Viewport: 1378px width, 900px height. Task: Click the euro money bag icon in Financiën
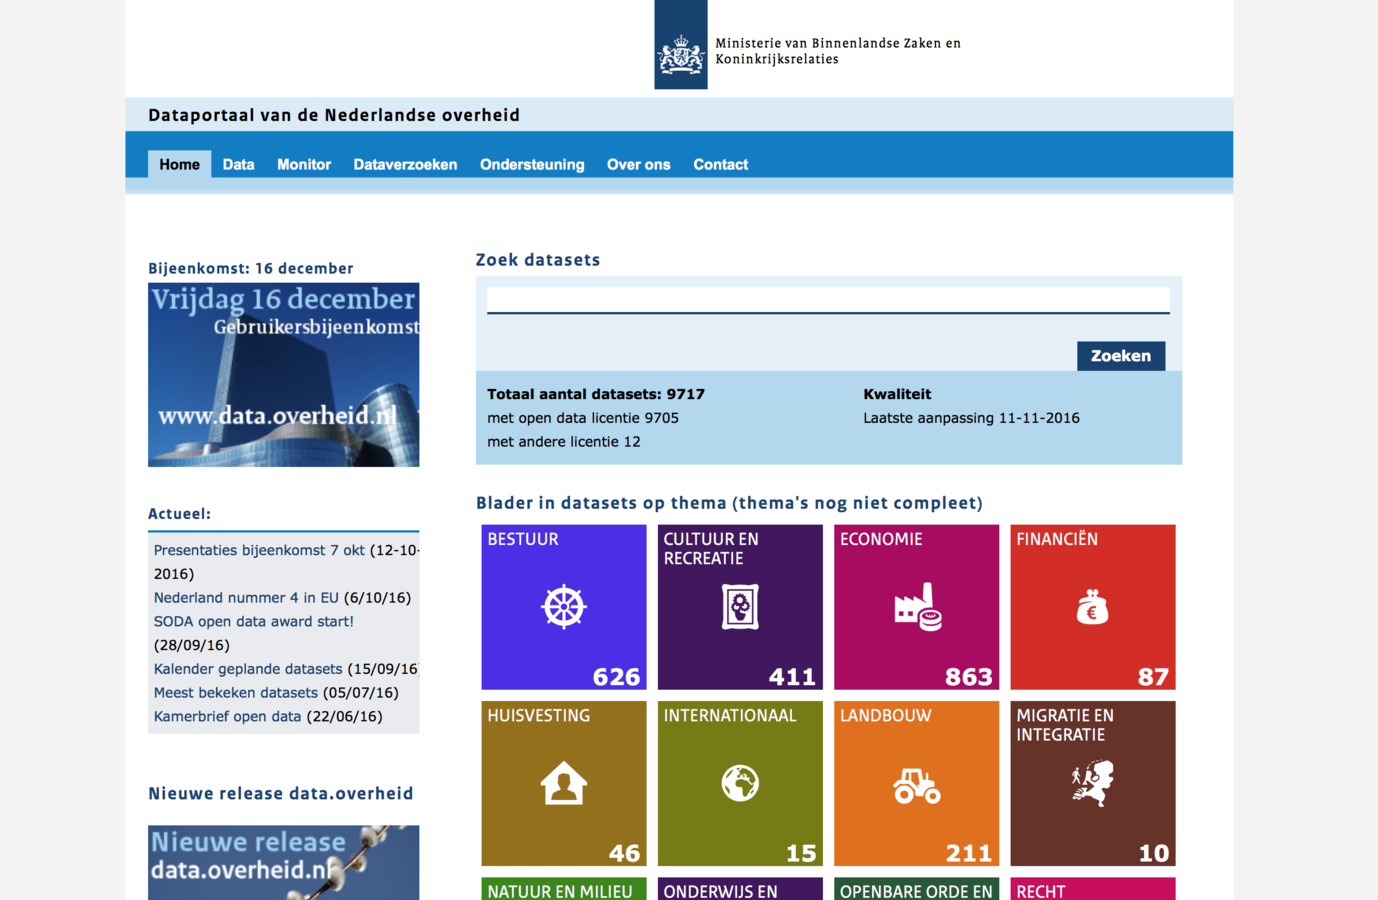(1092, 607)
